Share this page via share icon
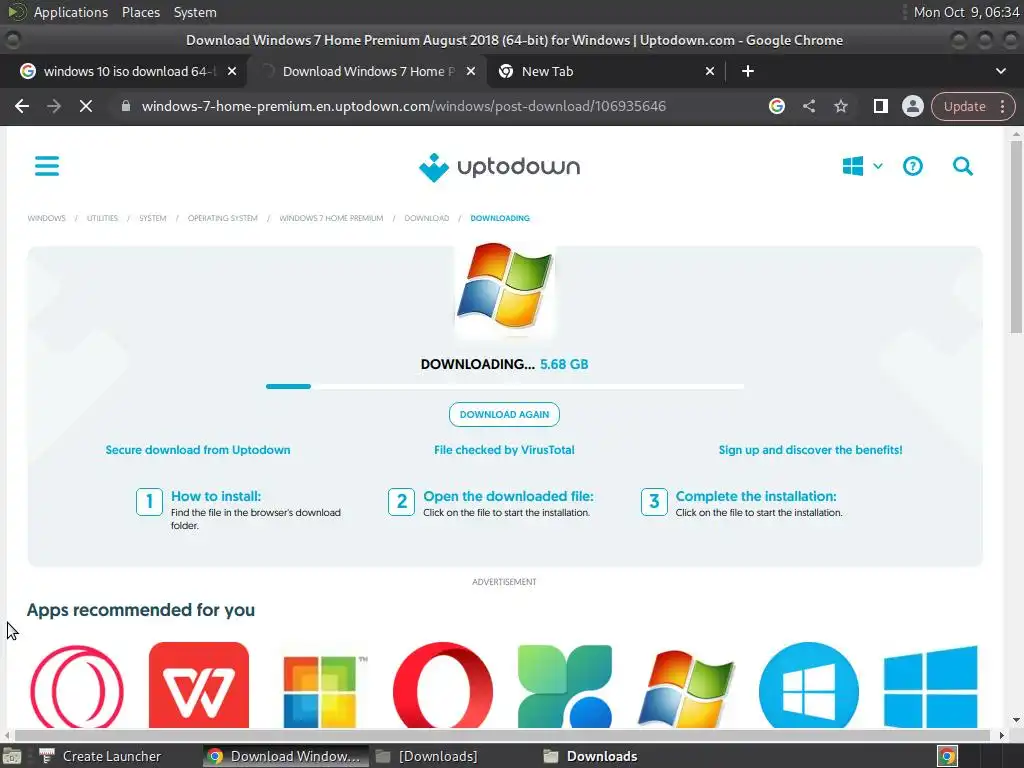 (x=809, y=106)
